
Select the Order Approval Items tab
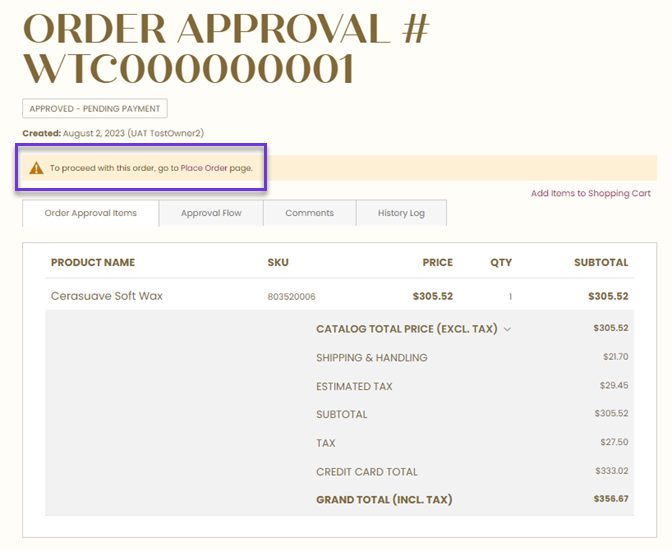[x=90, y=213]
